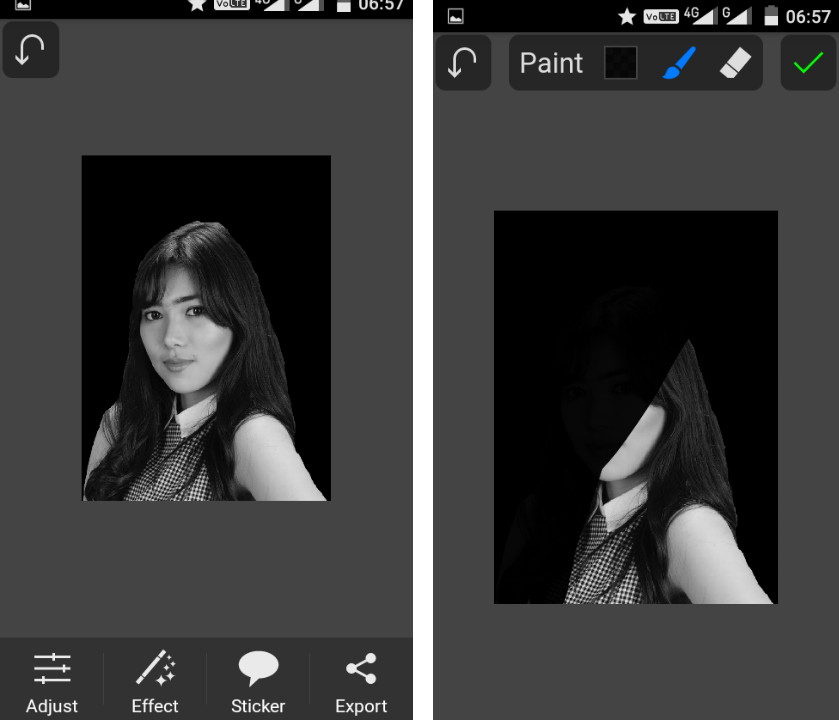Tap the image notification icon in right status bar
This screenshot has width=839, height=720.
(x=456, y=17)
